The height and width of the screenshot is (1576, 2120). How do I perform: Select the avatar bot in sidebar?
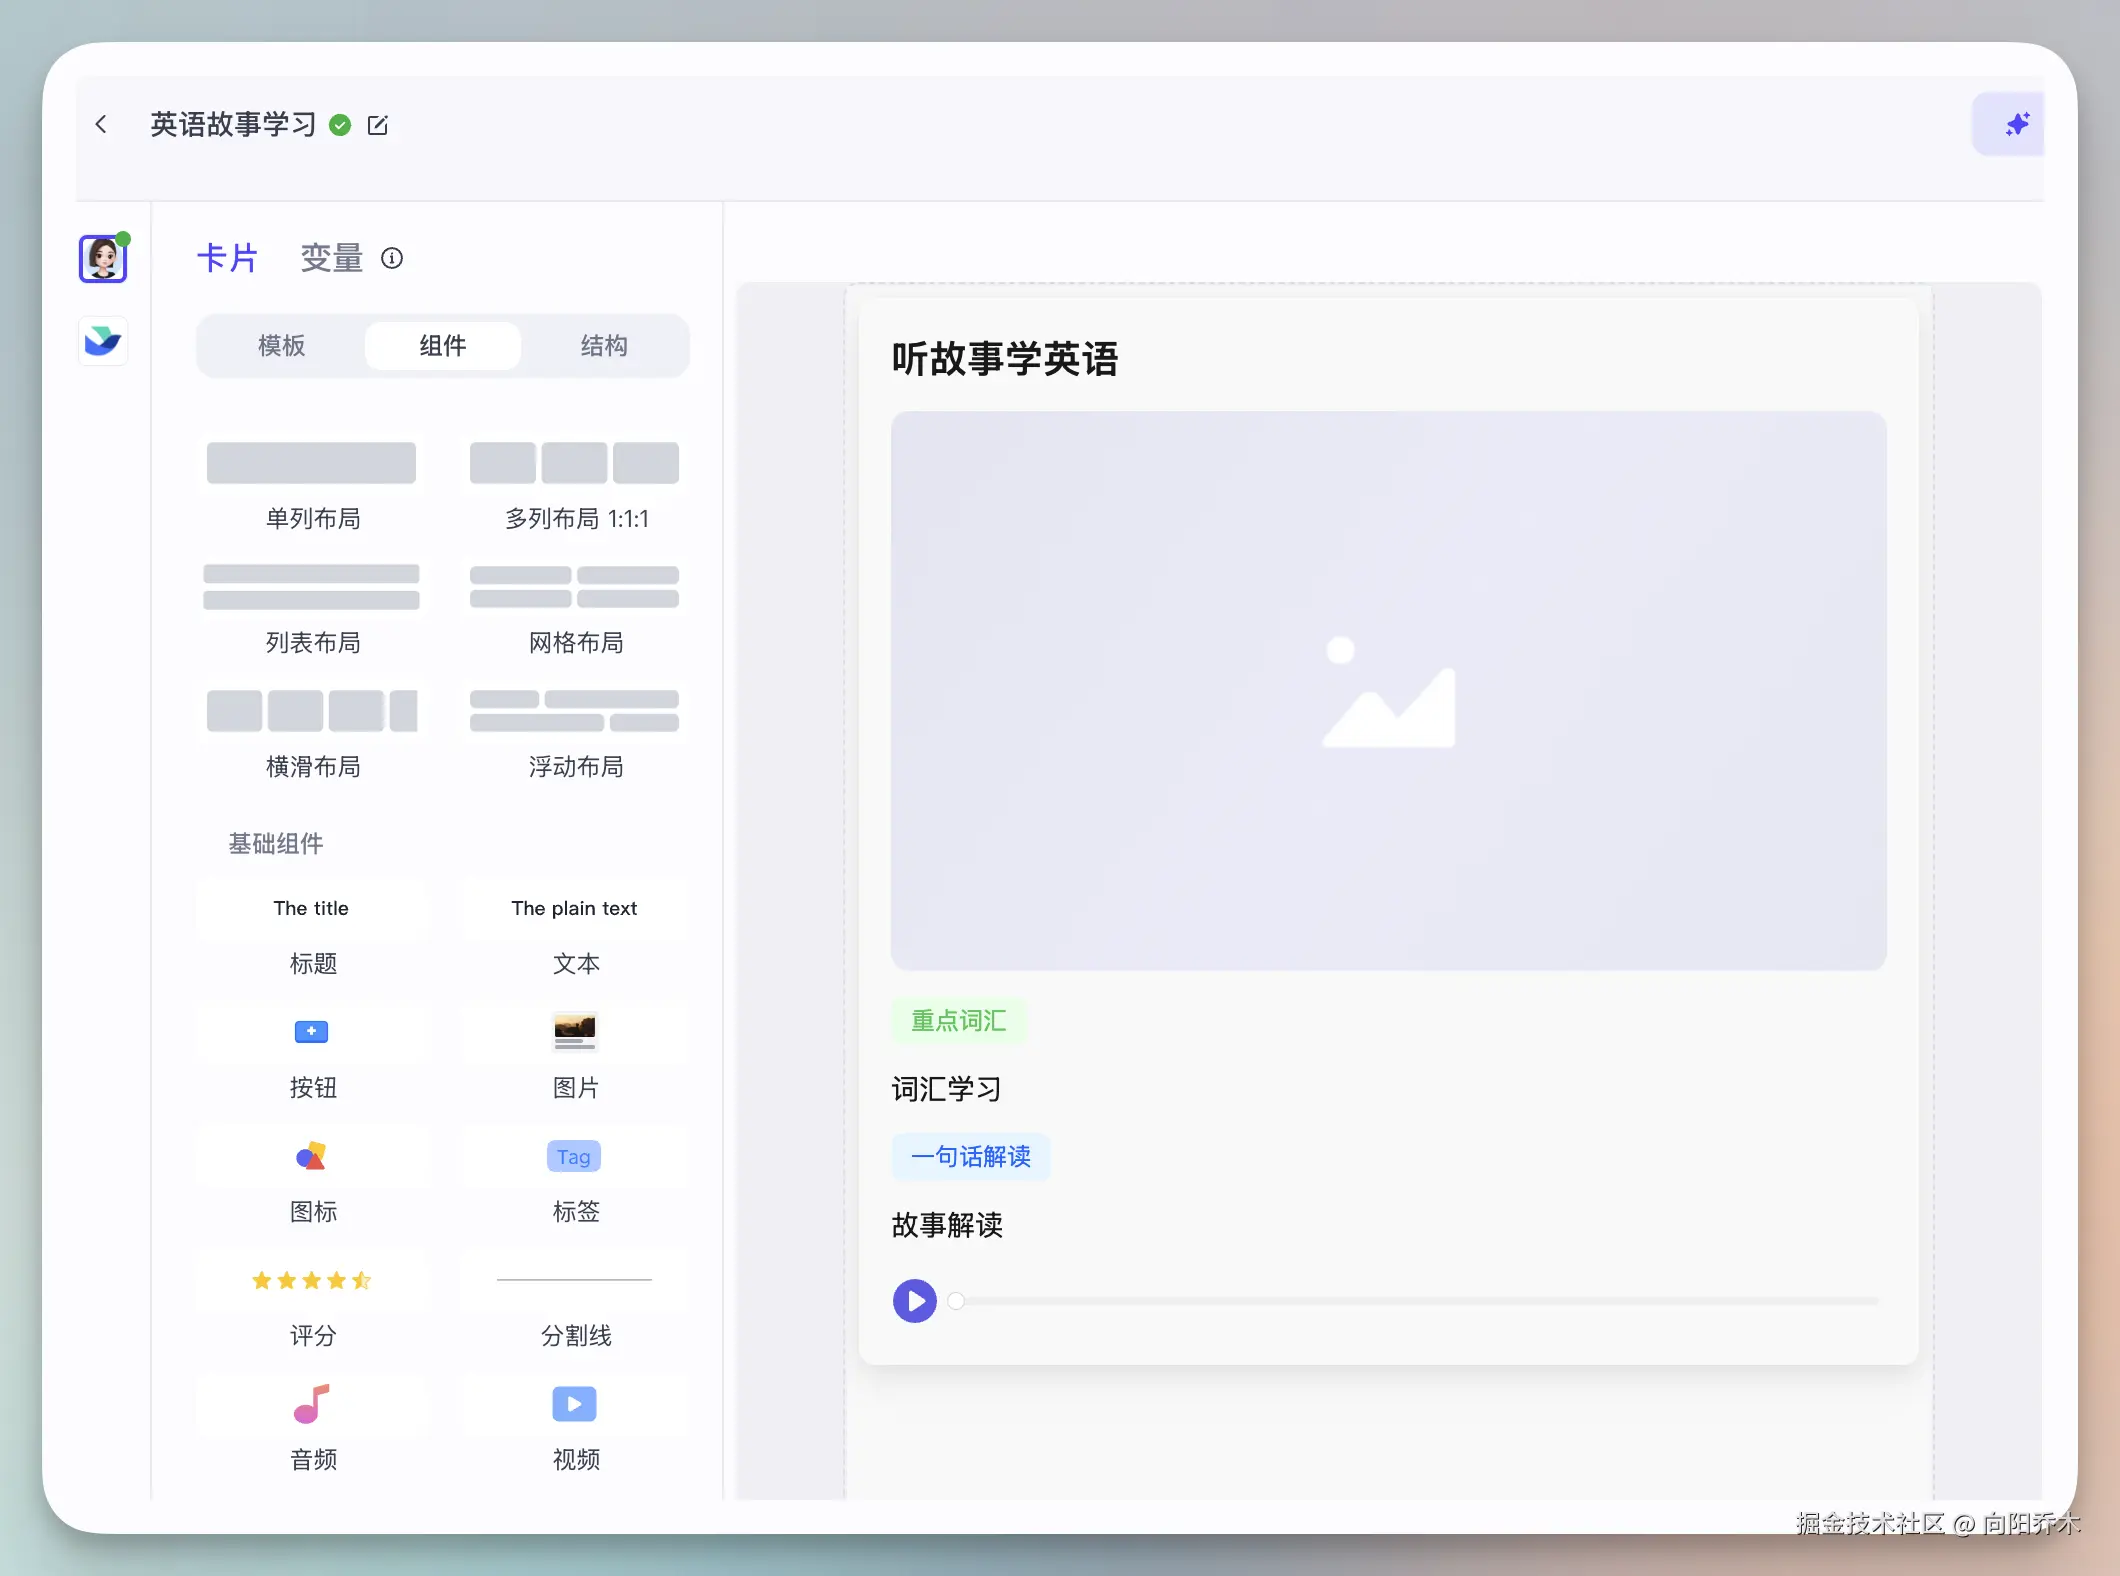click(103, 259)
